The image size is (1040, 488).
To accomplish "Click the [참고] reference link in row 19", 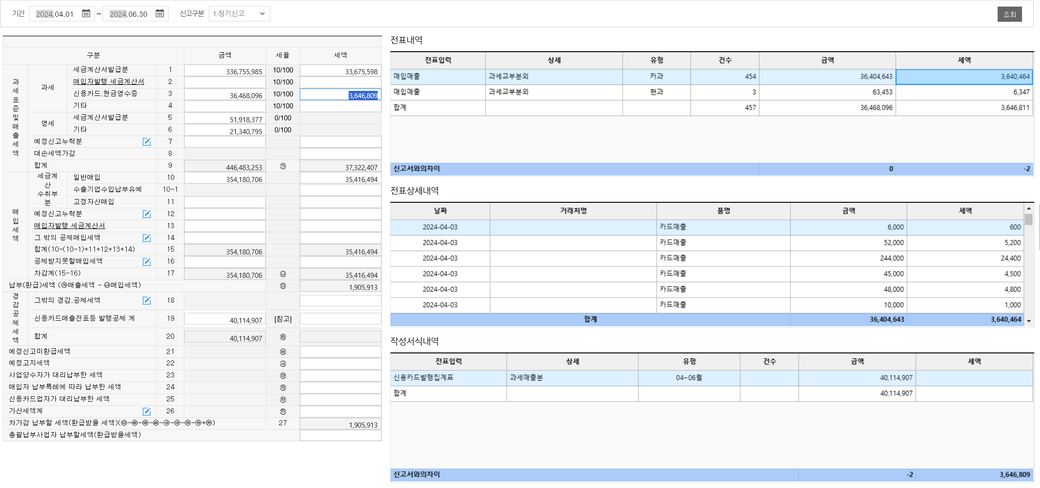I will point(283,319).
